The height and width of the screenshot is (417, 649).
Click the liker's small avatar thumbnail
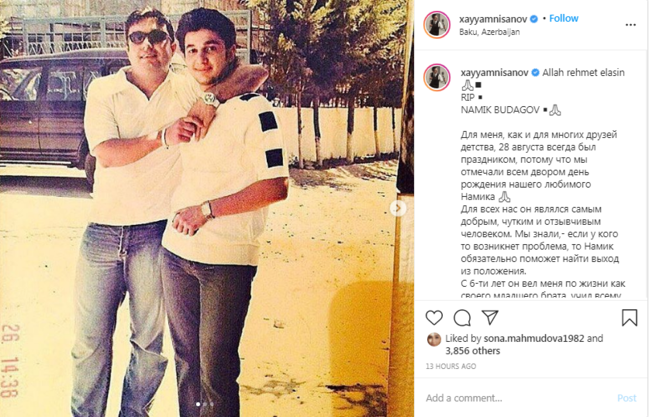[434, 340]
